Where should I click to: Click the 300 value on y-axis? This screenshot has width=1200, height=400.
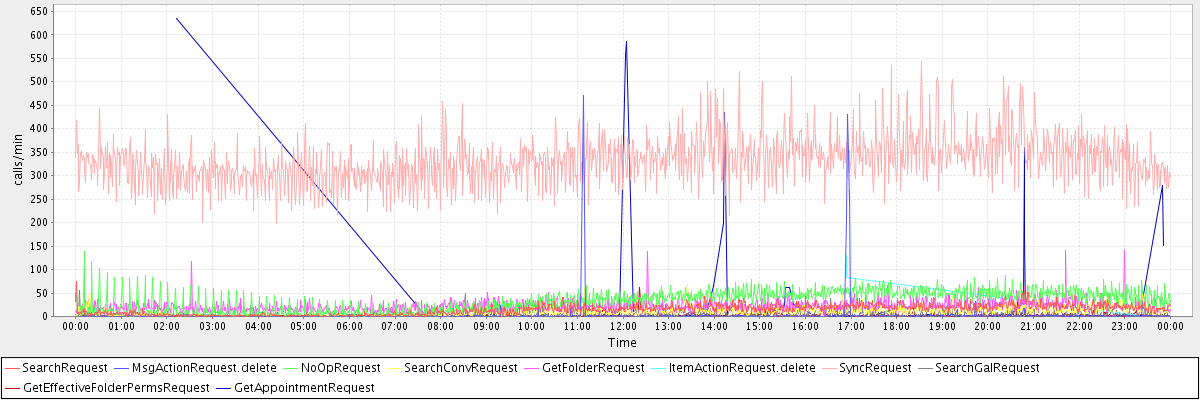coord(40,175)
